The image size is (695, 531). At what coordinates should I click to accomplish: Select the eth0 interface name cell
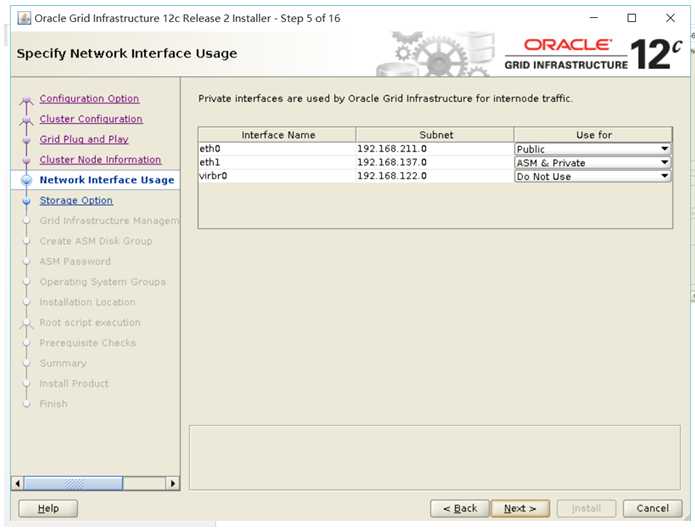pyautogui.click(x=277, y=149)
